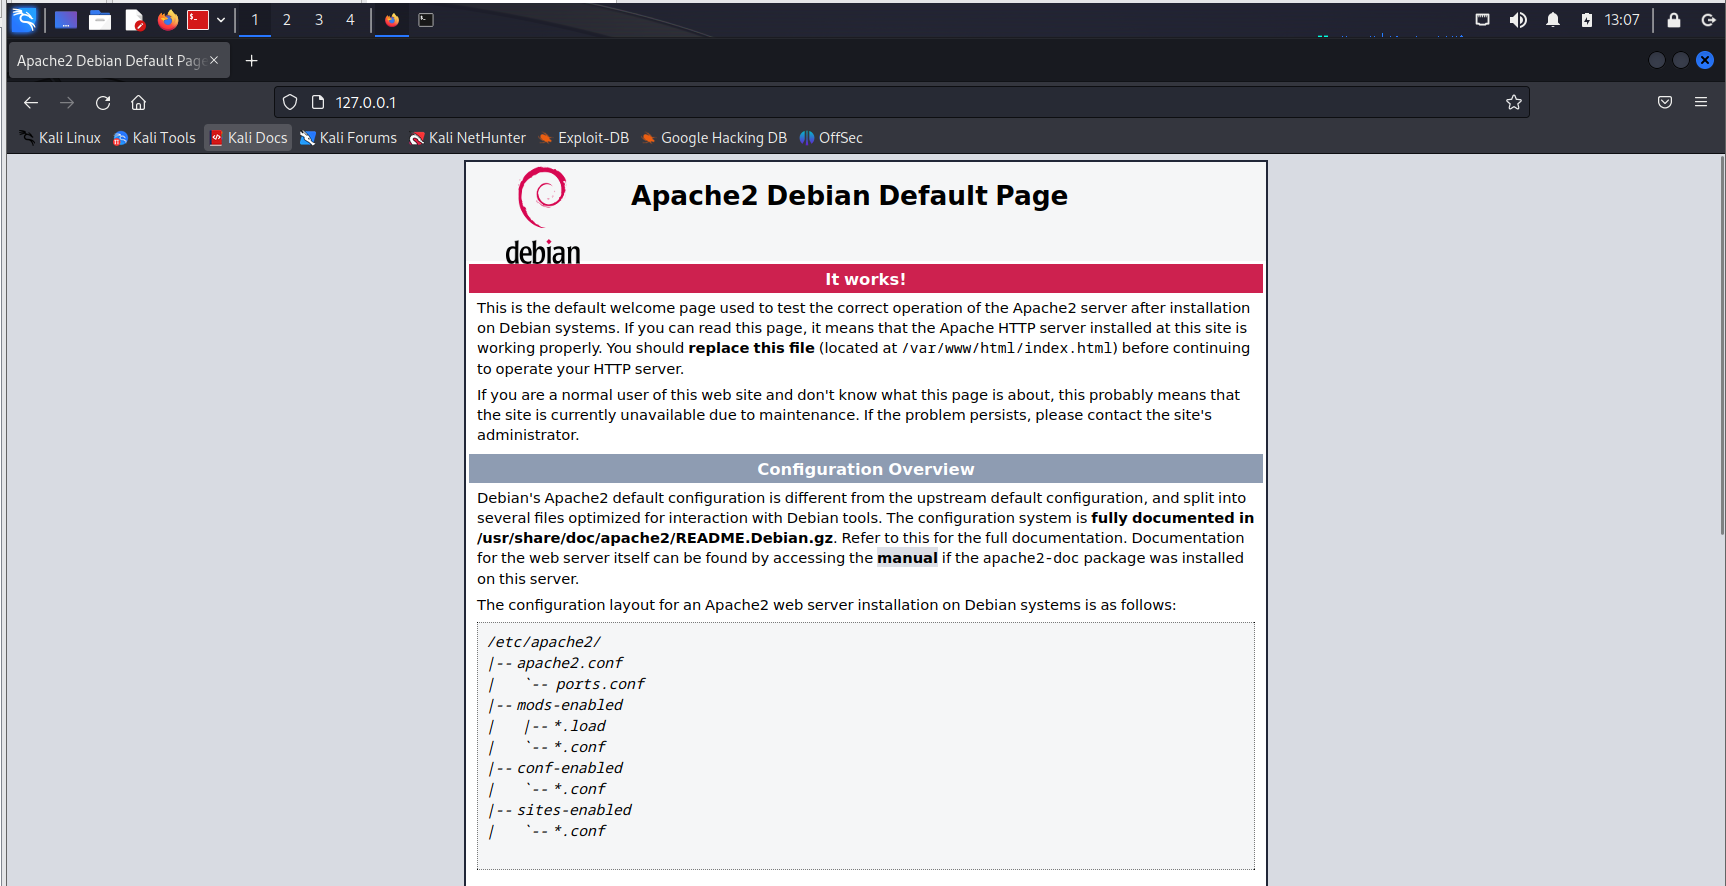
Task: Open the Save to Pocket icon
Action: 1665,102
